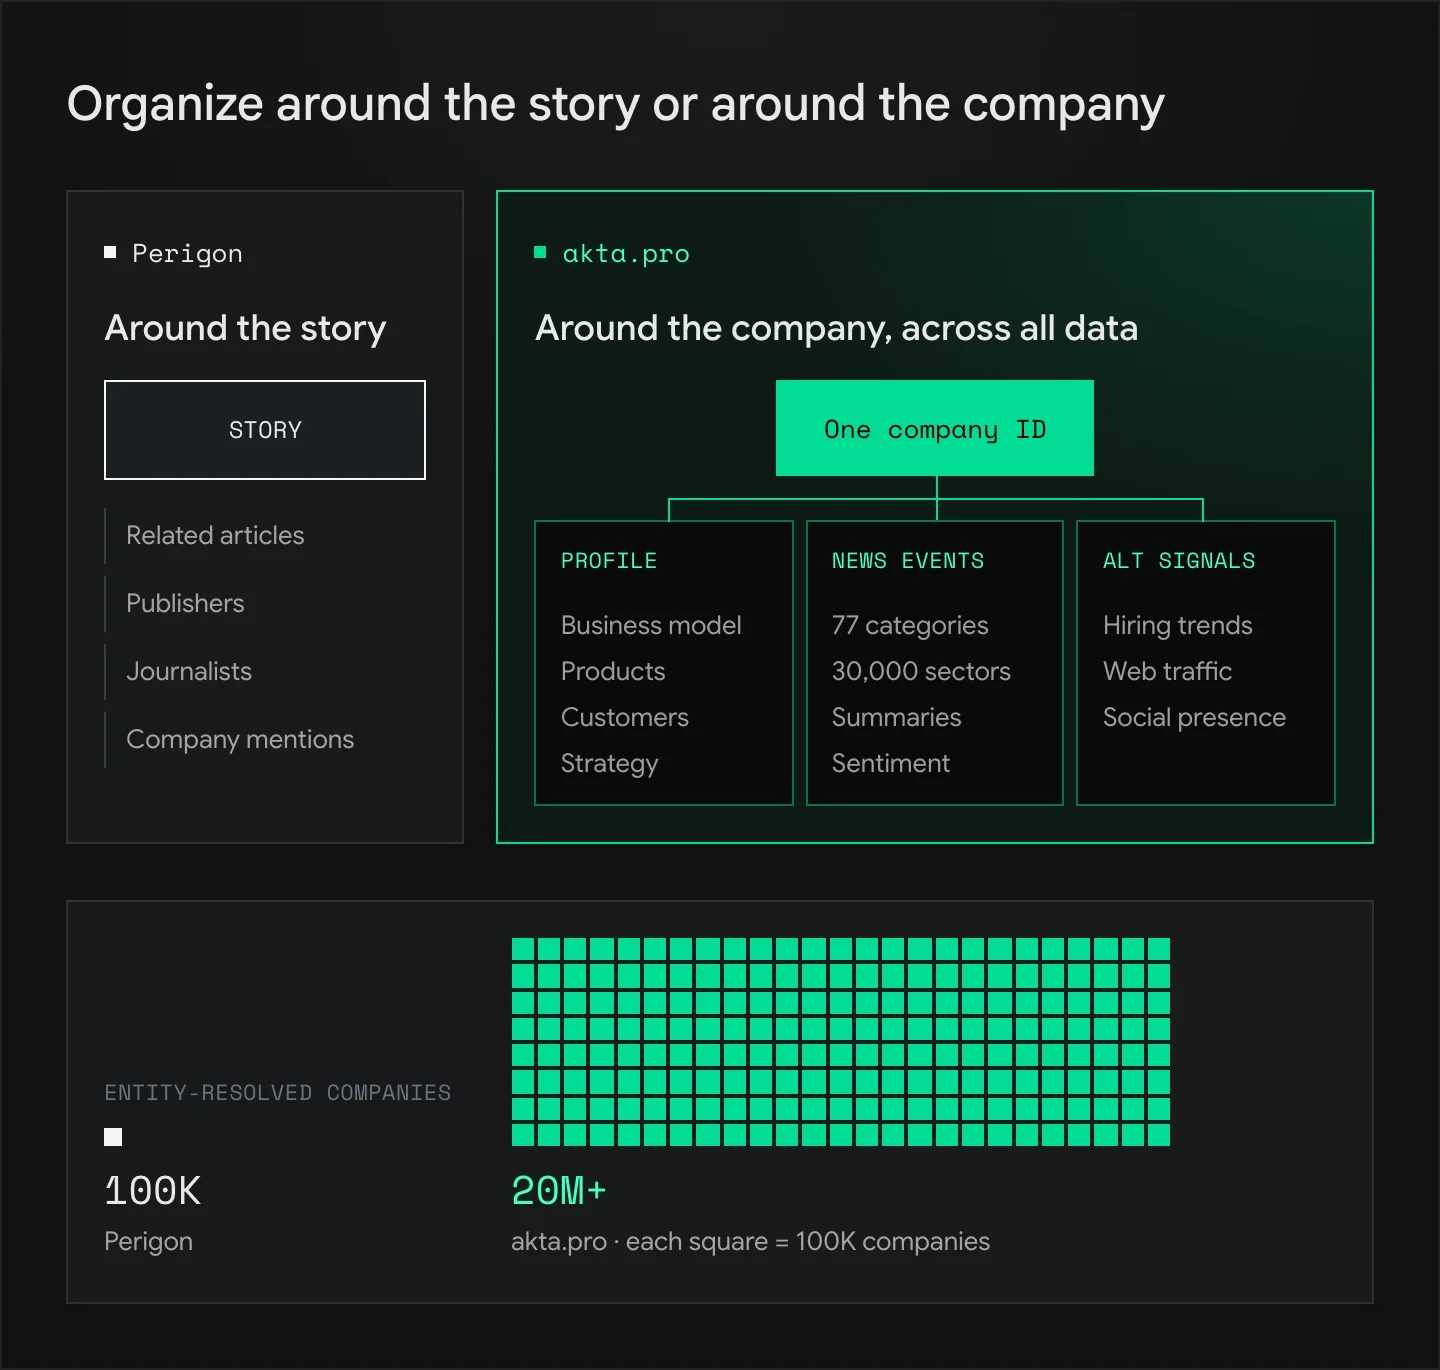Screen dimensions: 1440x1370
Task: Click the white square above 100K
Action: click(113, 1137)
